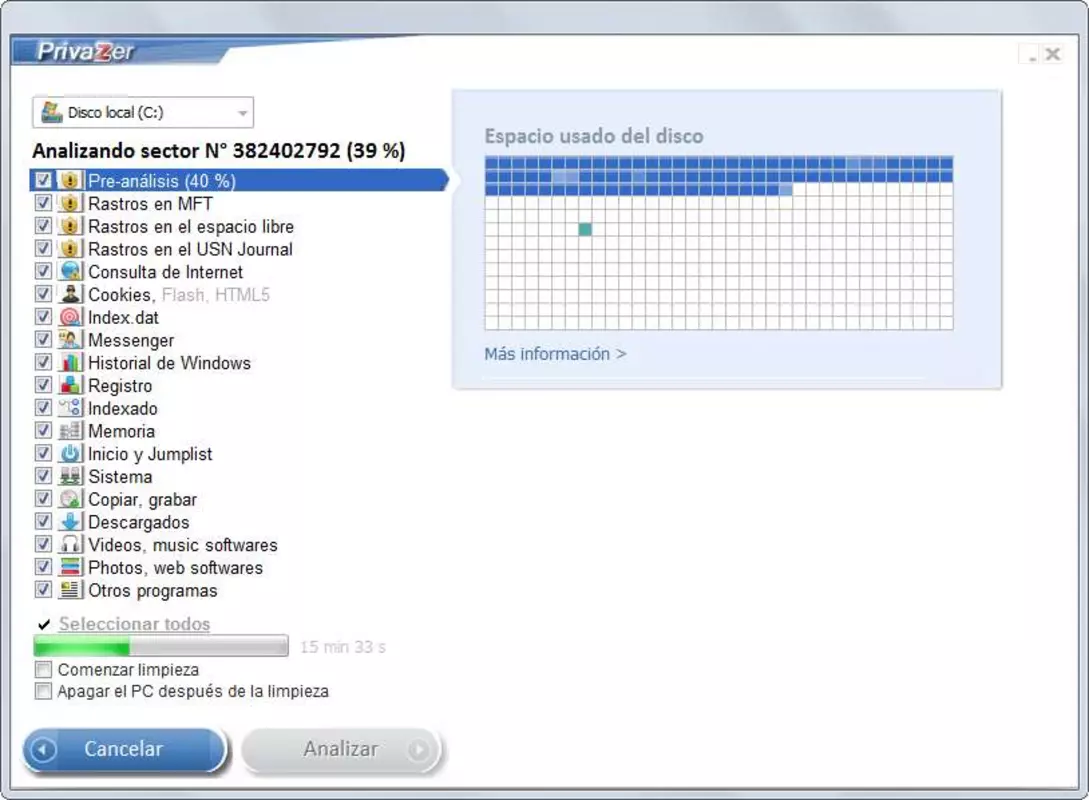Click the USN Journal shield icon
This screenshot has height=800, width=1089.
coord(70,249)
